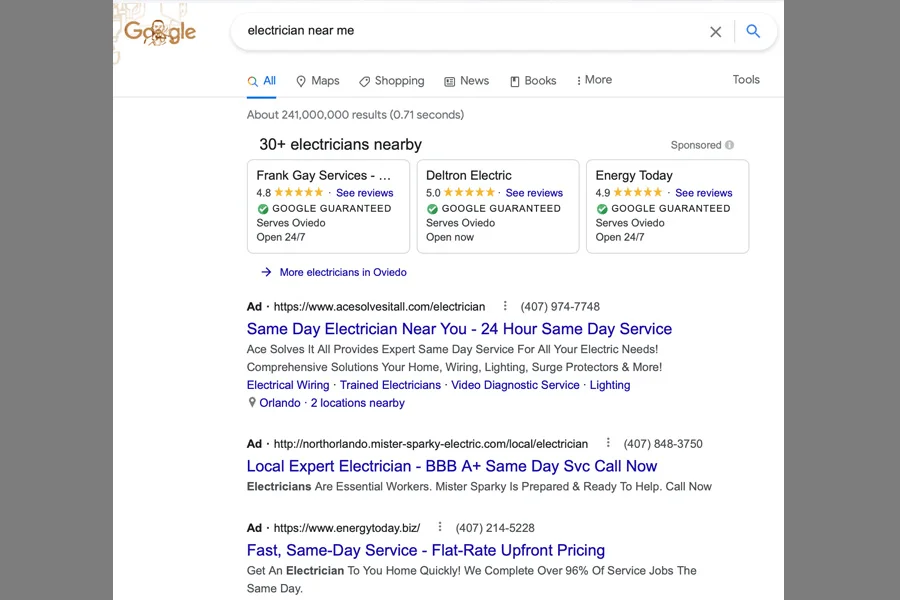This screenshot has height=600, width=900.
Task: Switch to the Maps tab
Action: [317, 81]
